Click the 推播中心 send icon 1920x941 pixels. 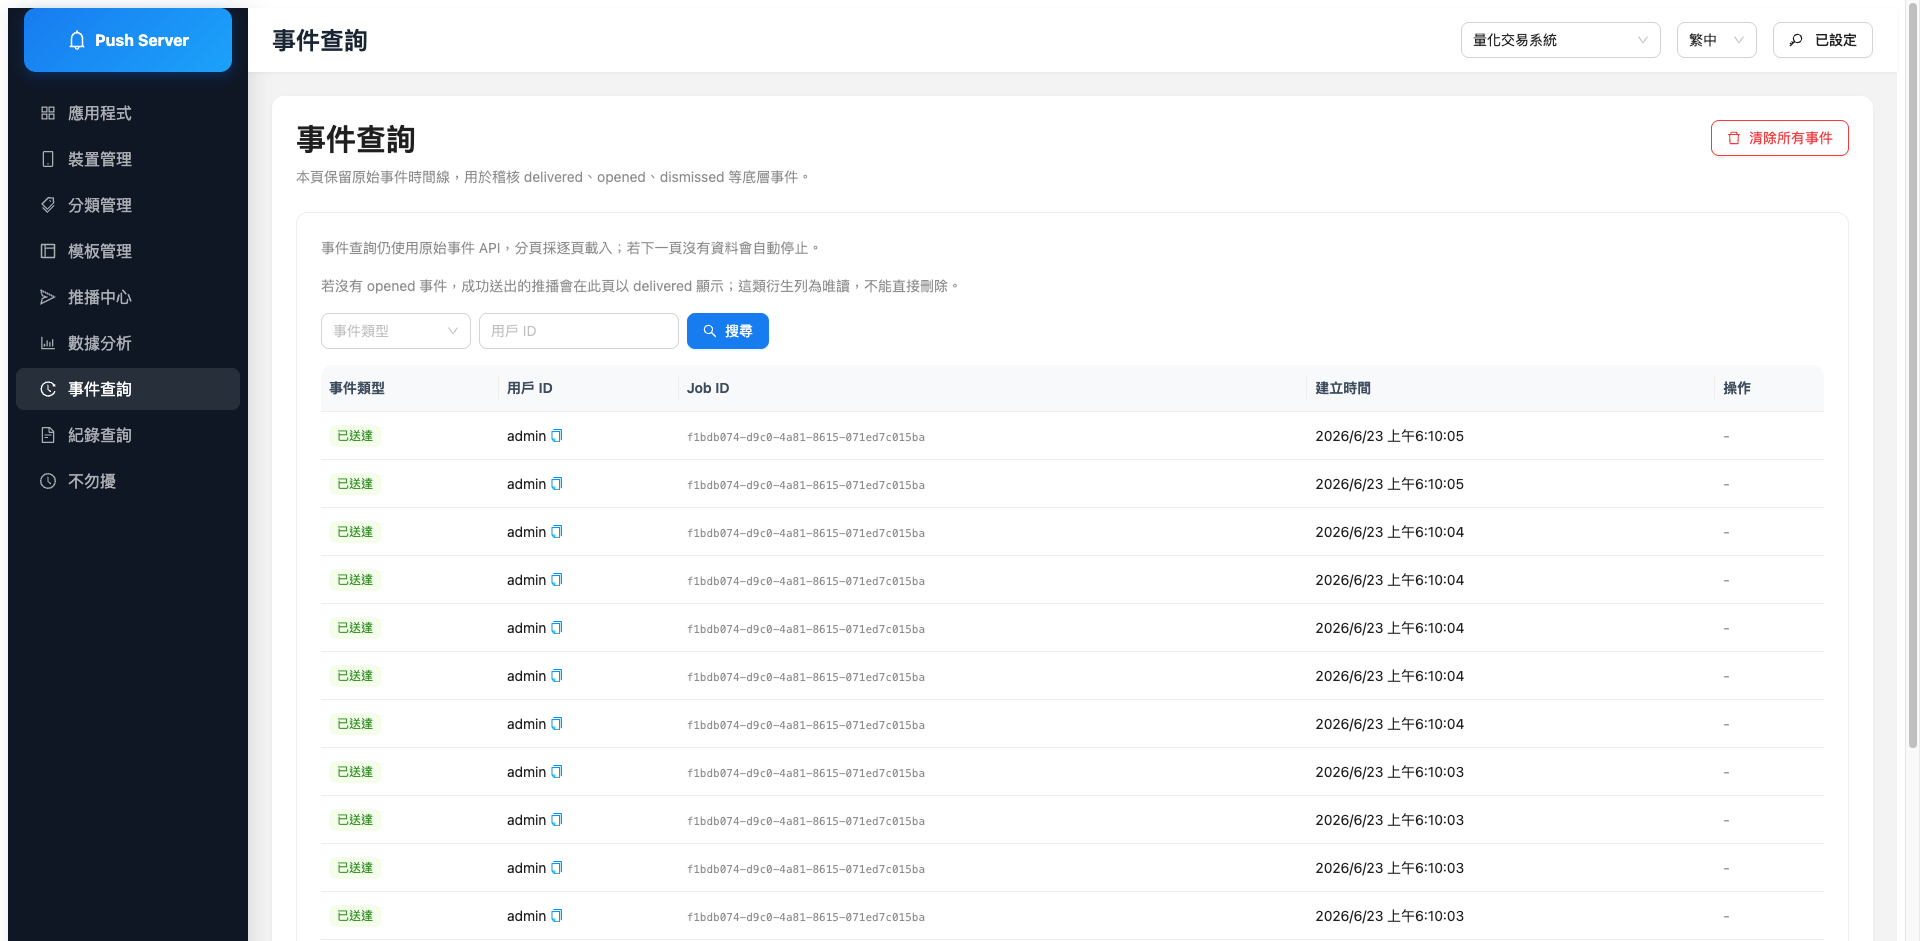point(48,297)
